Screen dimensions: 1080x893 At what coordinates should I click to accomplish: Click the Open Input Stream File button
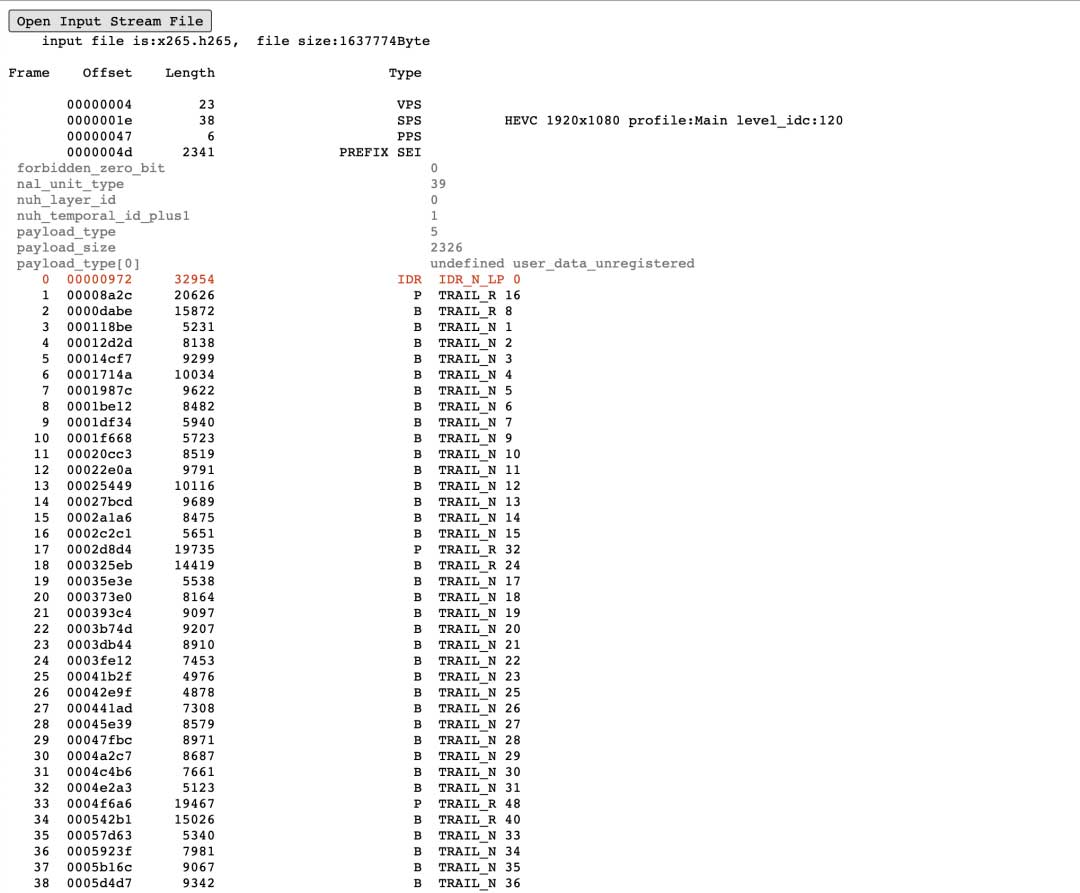point(110,21)
